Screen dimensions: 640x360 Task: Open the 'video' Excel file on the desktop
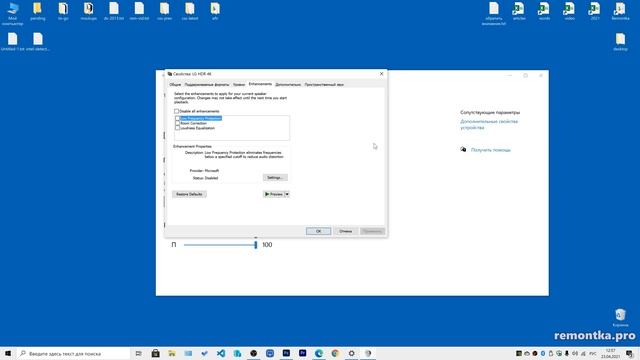tap(569, 11)
